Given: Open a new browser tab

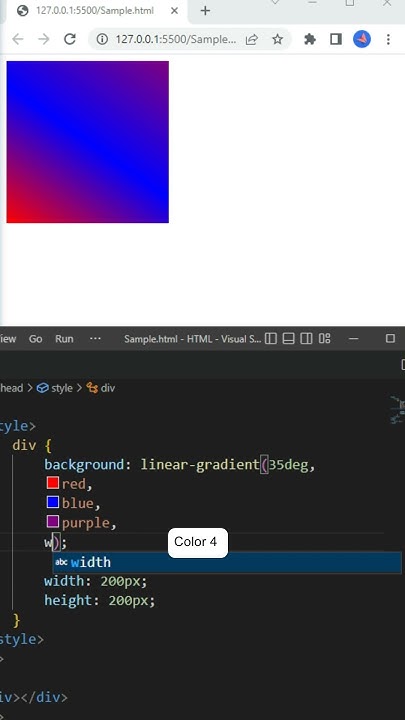Looking at the screenshot, I should [x=205, y=11].
